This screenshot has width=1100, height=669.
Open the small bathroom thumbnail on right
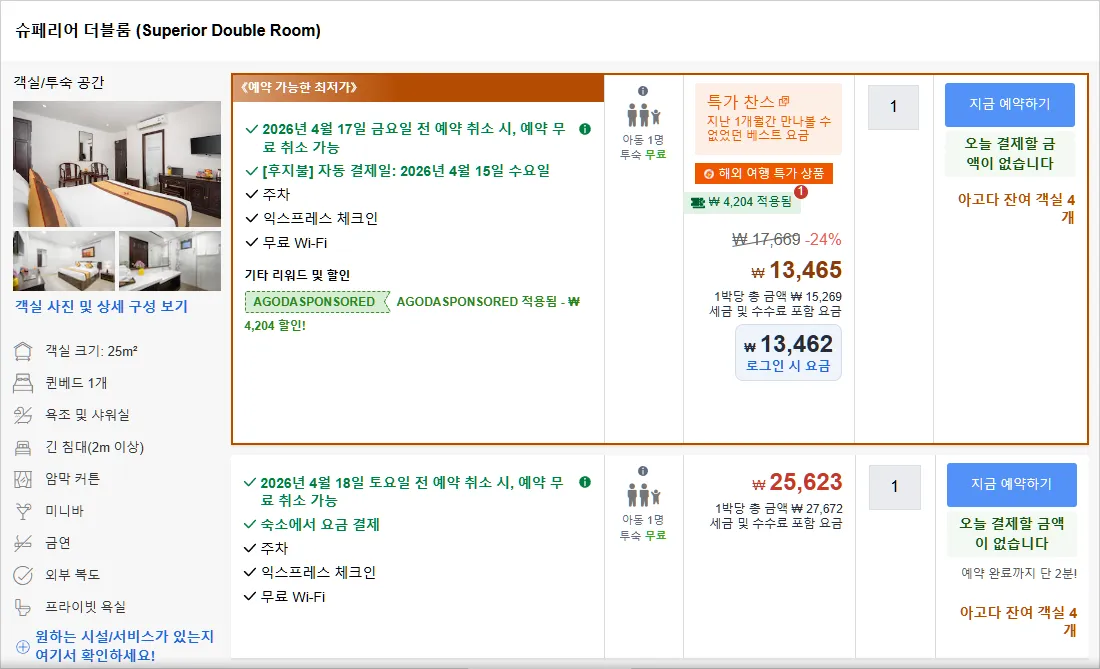tap(170, 261)
